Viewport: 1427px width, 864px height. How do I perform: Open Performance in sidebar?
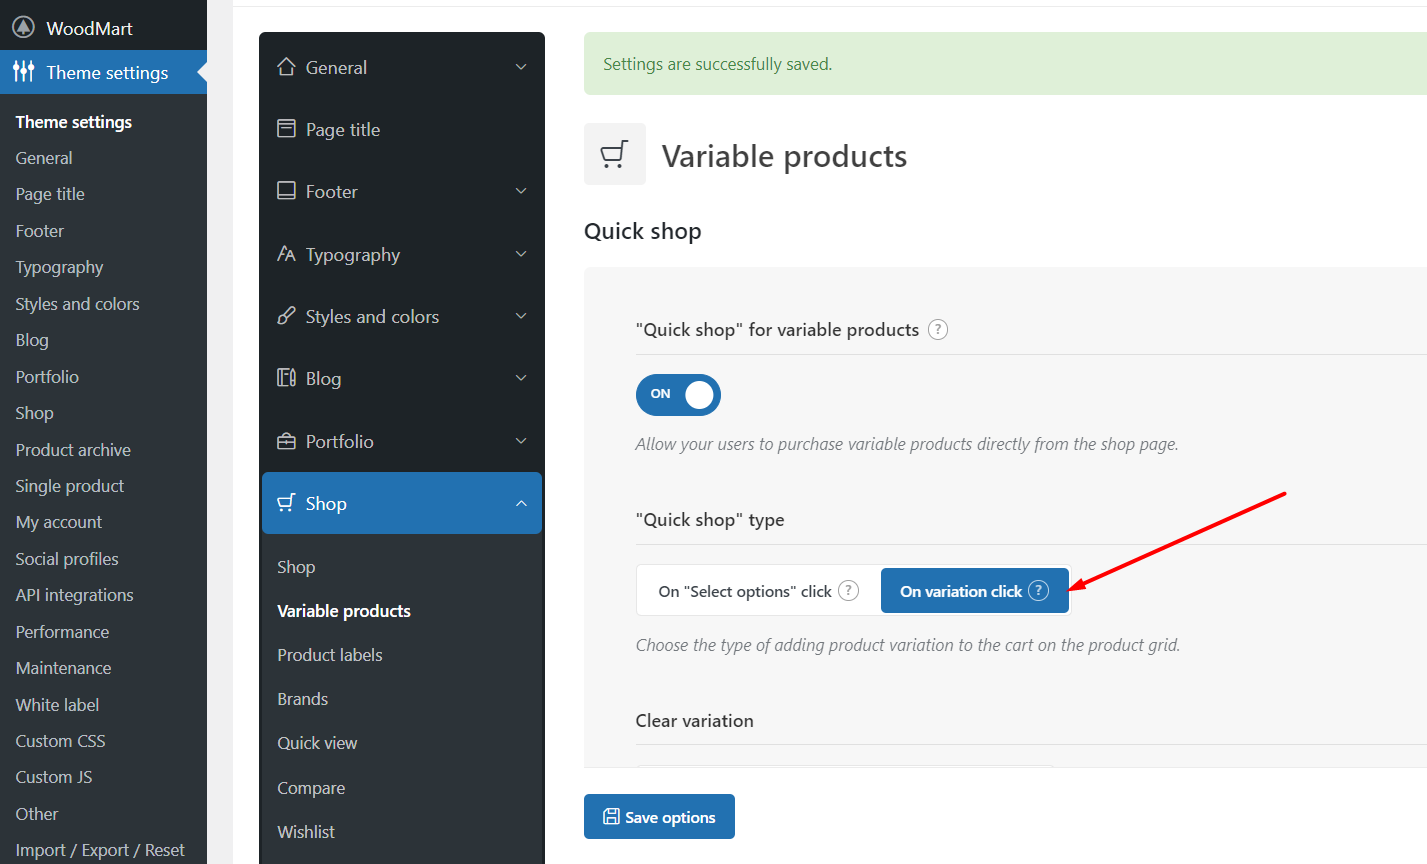(x=62, y=632)
